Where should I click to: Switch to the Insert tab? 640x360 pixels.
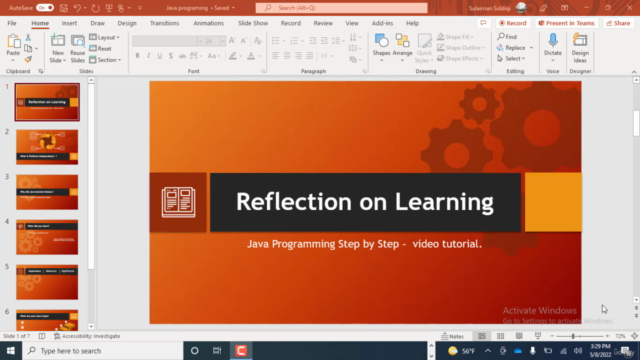[x=69, y=23]
